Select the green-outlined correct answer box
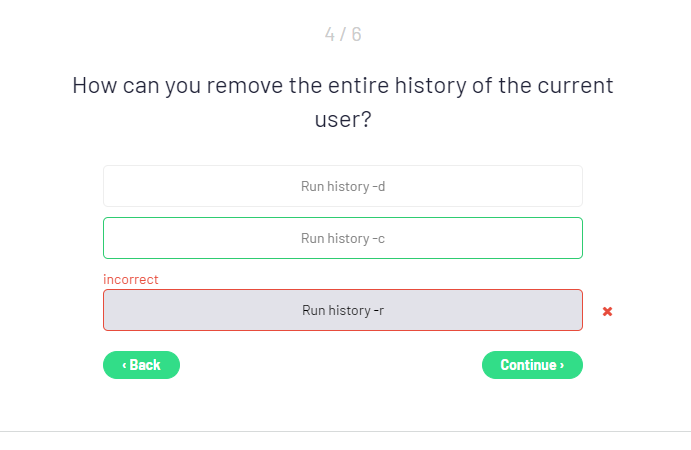691x450 pixels. [x=342, y=238]
